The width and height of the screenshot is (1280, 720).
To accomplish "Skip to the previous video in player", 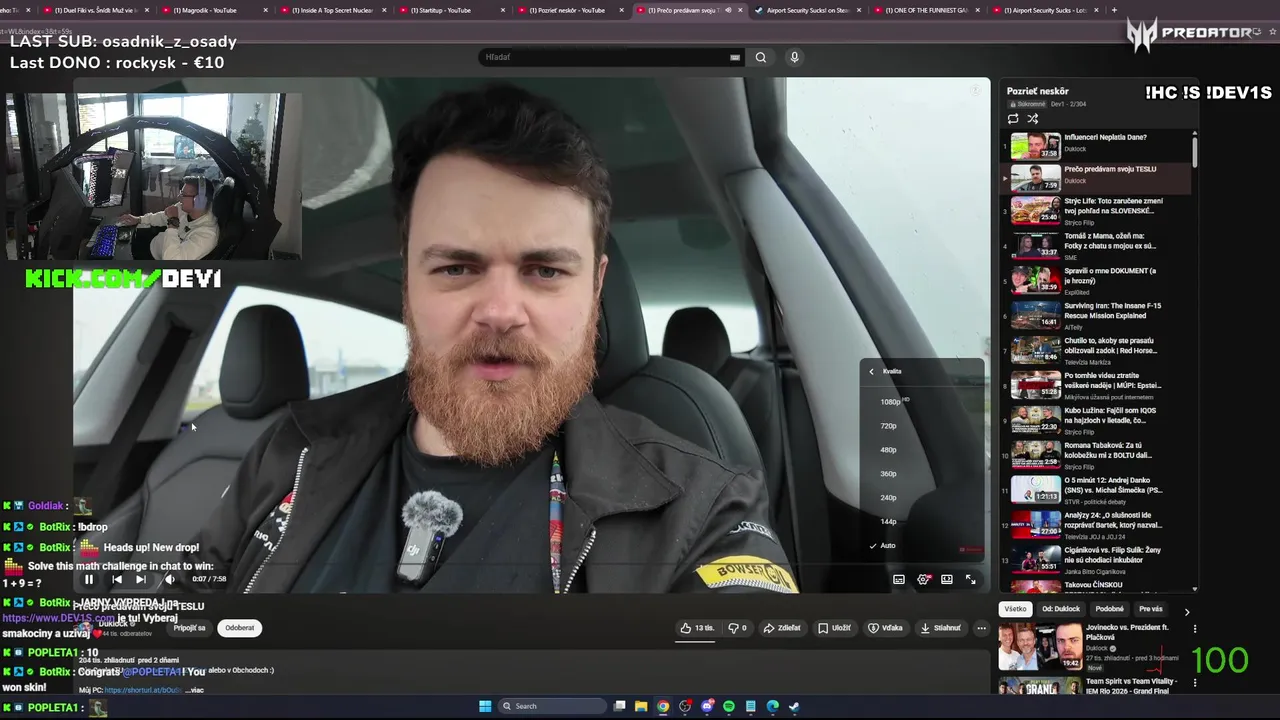I will tap(117, 579).
